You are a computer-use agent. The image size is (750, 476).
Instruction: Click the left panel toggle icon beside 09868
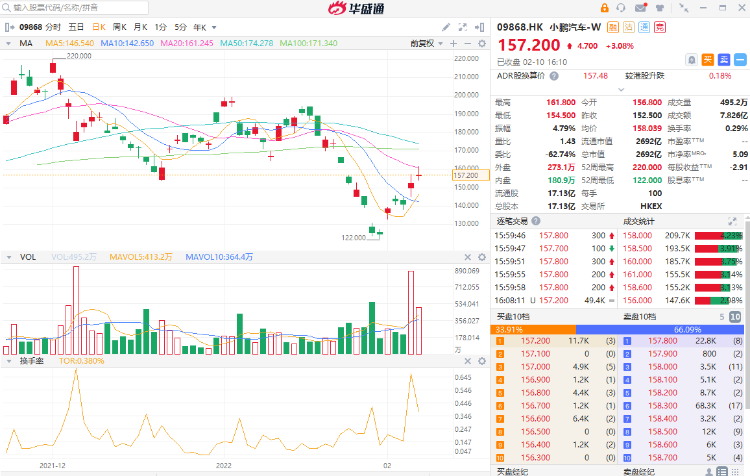click(9, 27)
